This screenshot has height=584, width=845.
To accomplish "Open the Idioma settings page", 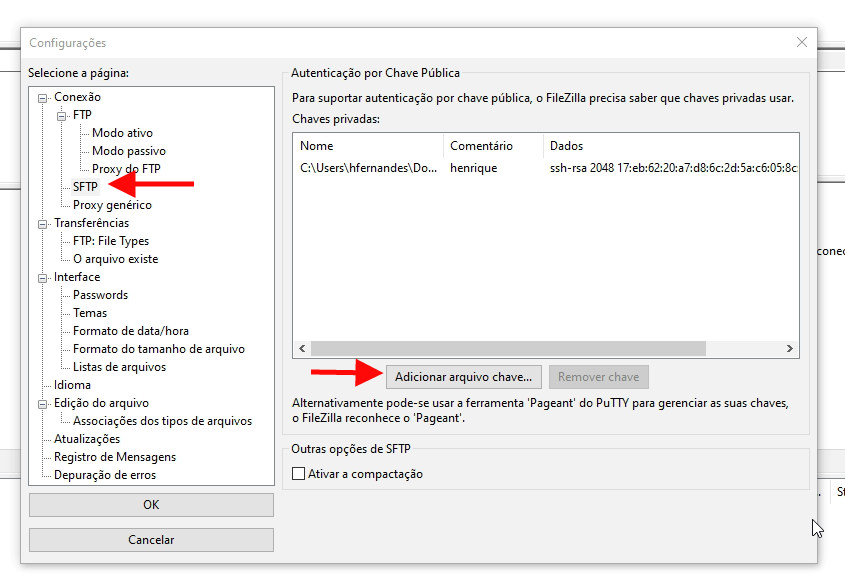I will [x=72, y=385].
